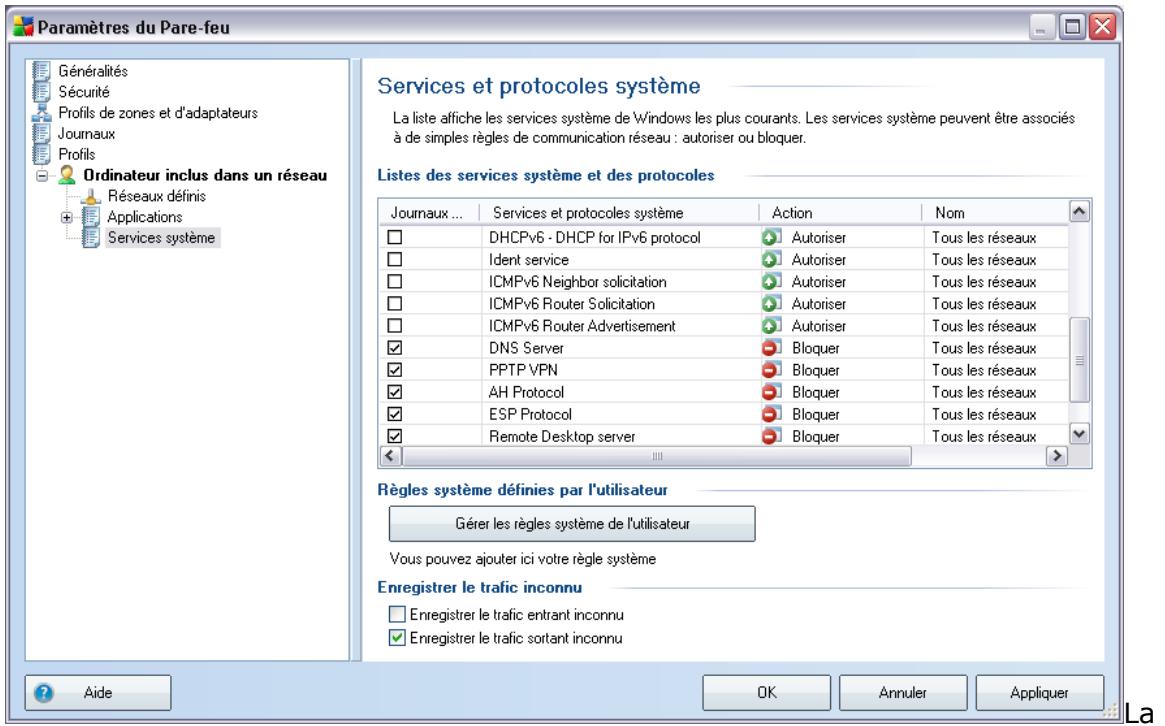Click the list's scroll right arrow
The height and width of the screenshot is (726, 1165).
click(x=1057, y=456)
